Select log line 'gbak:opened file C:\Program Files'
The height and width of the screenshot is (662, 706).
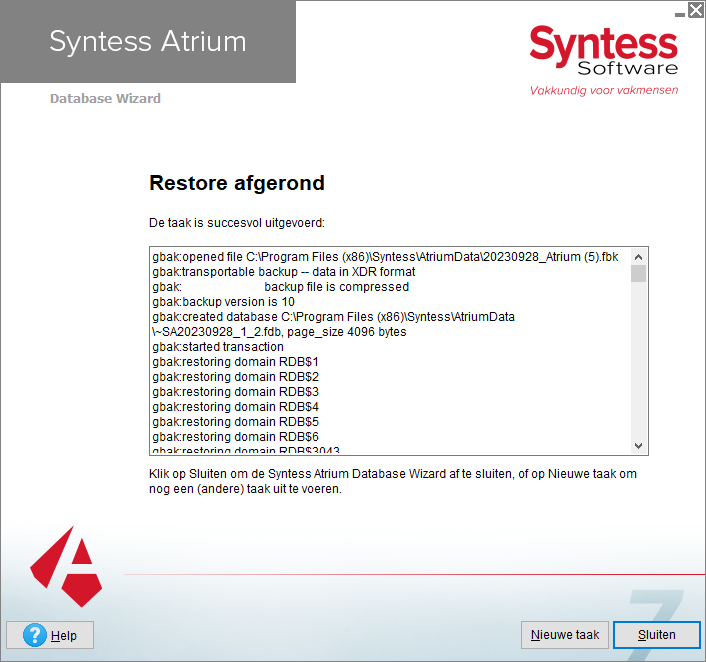click(385, 257)
